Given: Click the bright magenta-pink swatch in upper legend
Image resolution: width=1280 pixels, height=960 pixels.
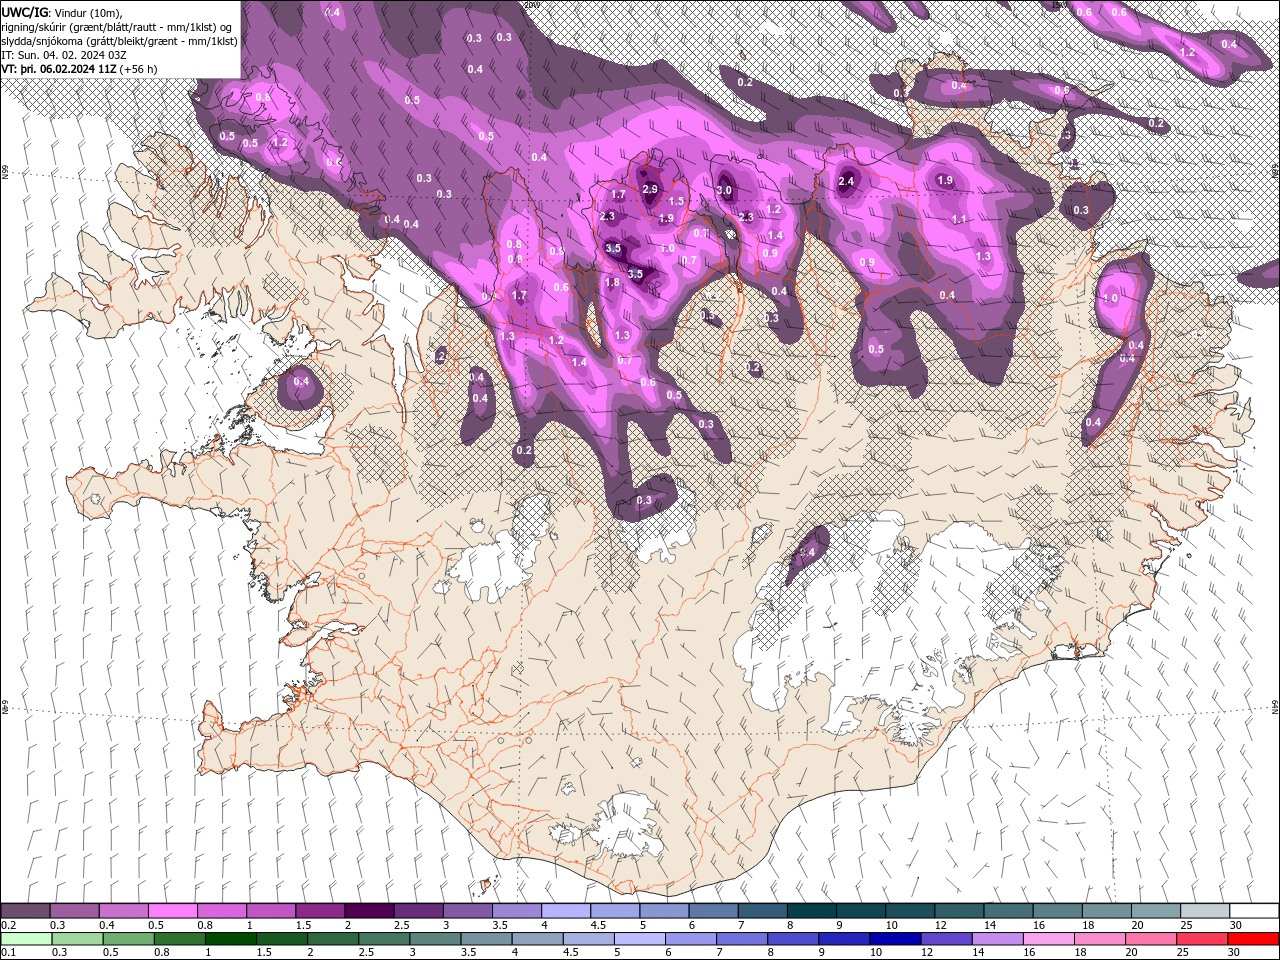Looking at the screenshot, I should coord(172,911).
